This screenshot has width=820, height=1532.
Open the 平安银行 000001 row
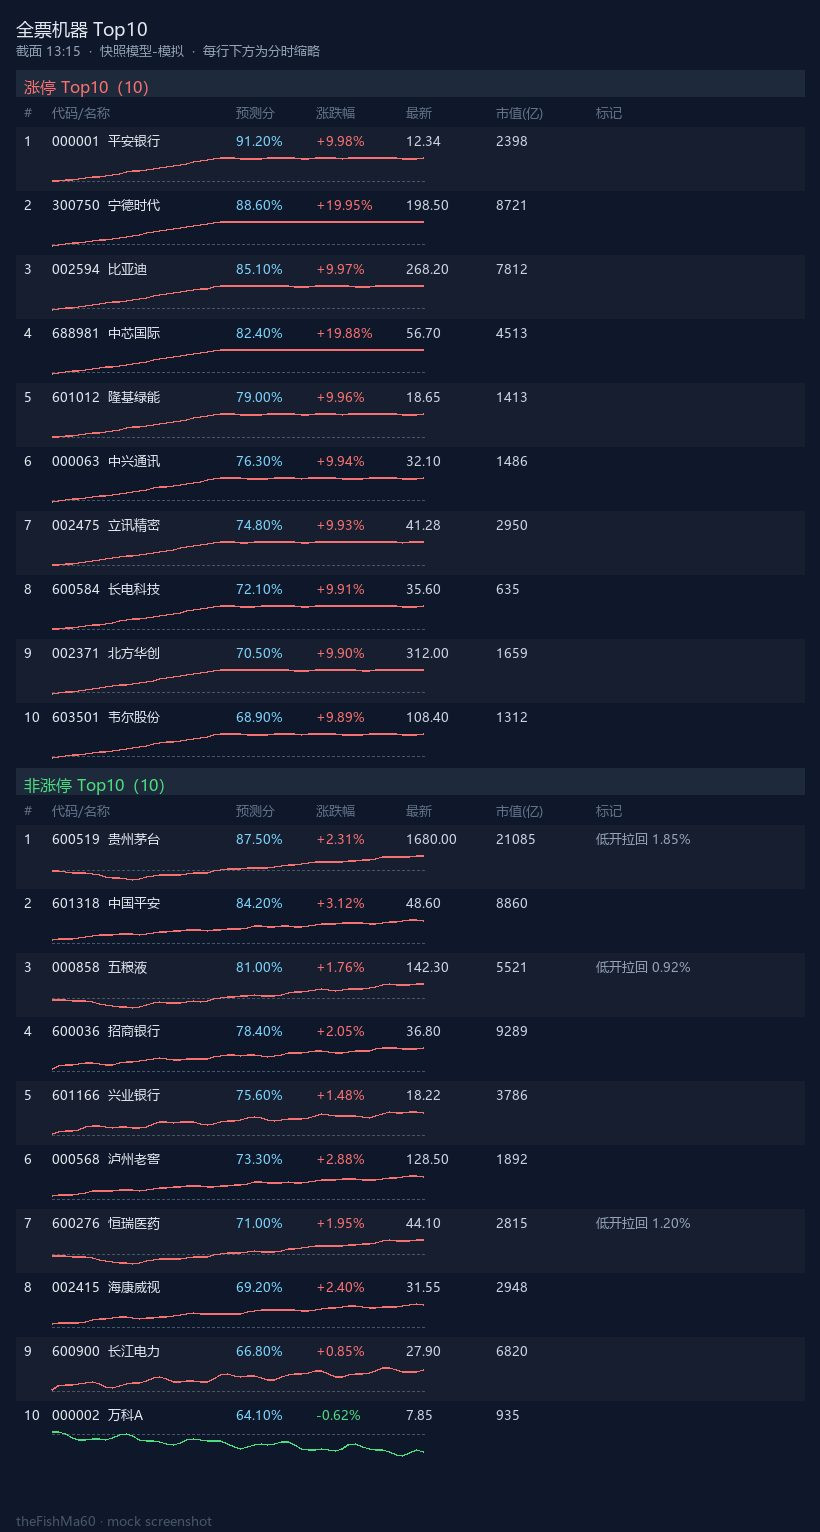click(x=410, y=159)
